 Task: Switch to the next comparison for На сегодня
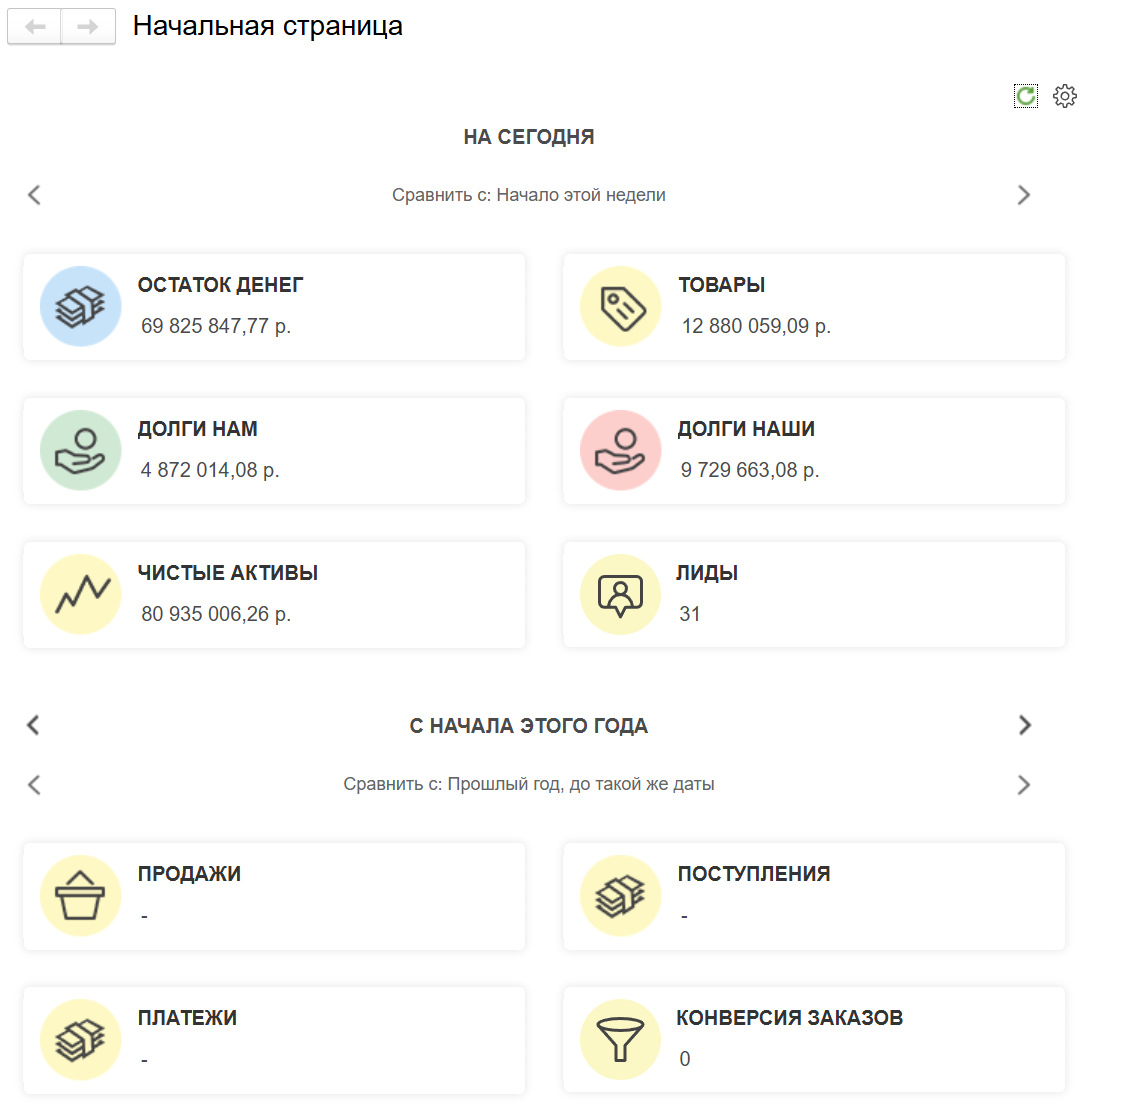pos(1023,195)
